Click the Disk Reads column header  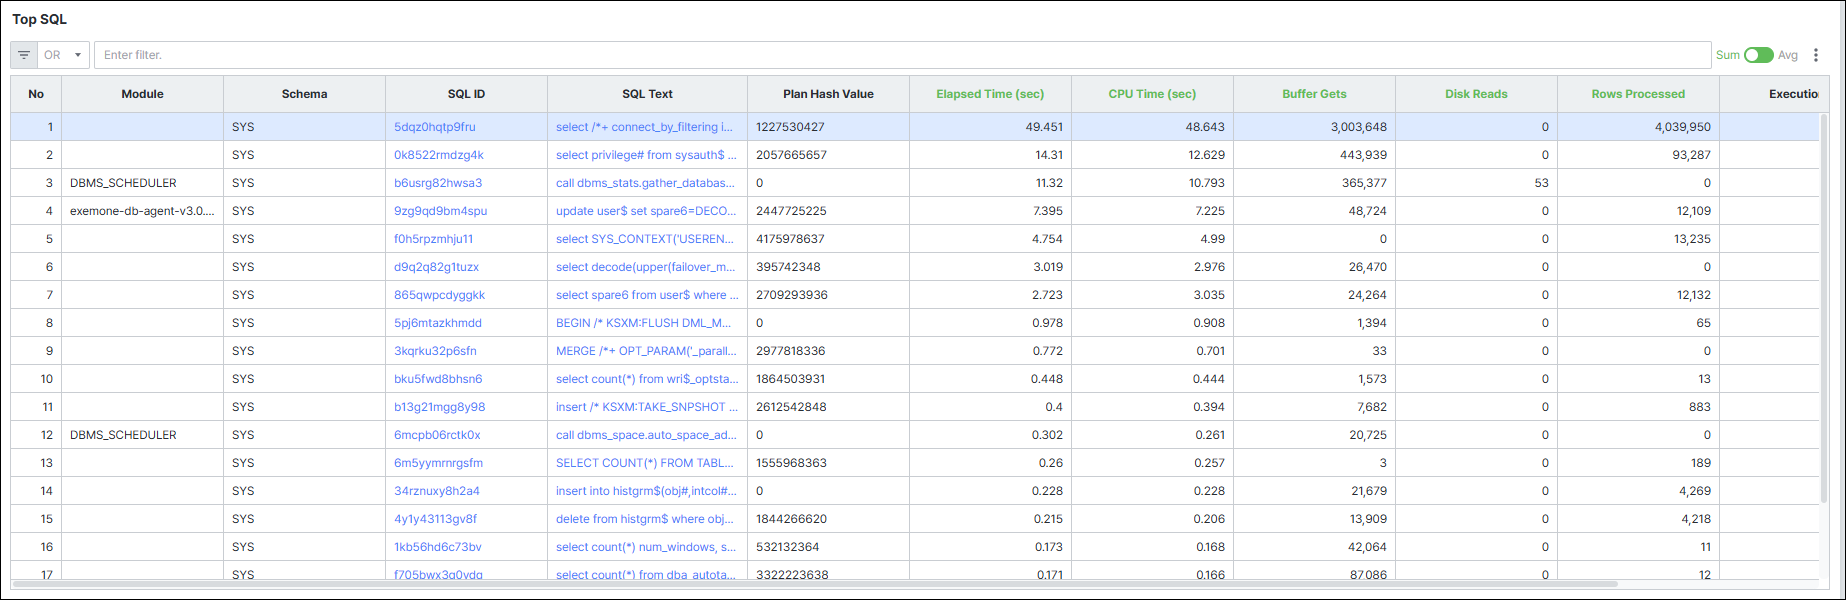coord(1476,94)
